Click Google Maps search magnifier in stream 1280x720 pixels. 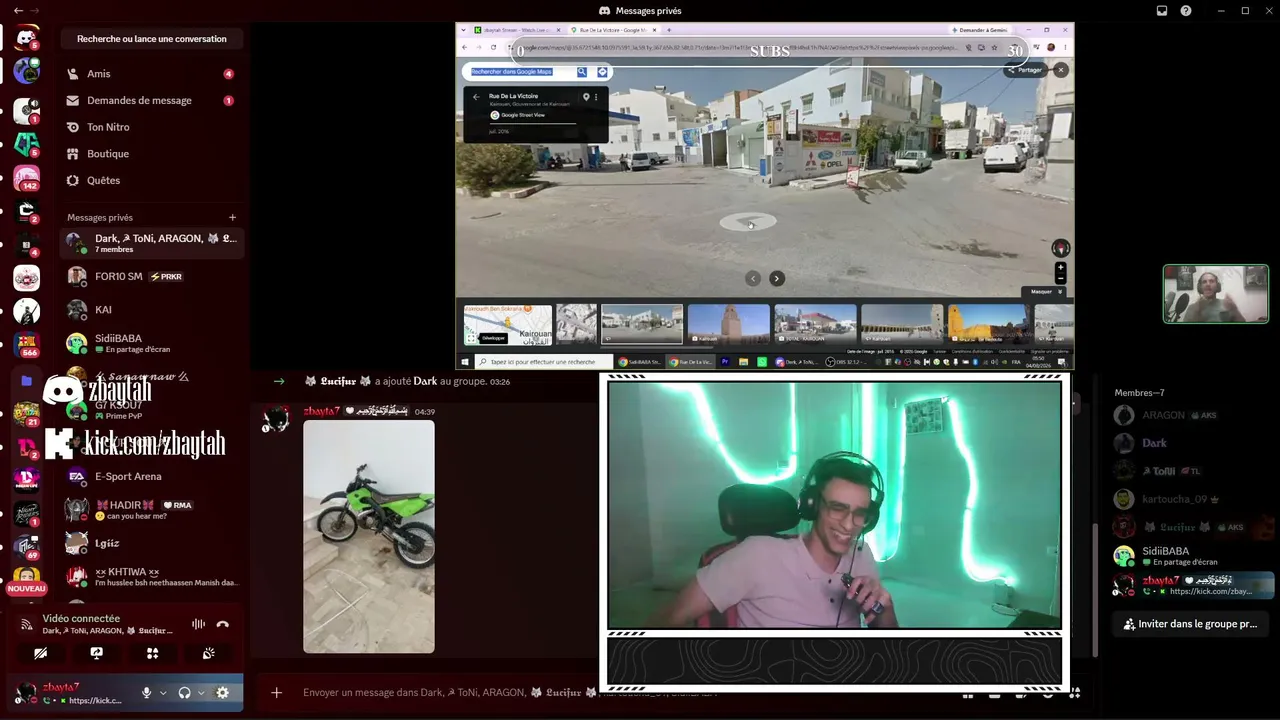coord(582,72)
